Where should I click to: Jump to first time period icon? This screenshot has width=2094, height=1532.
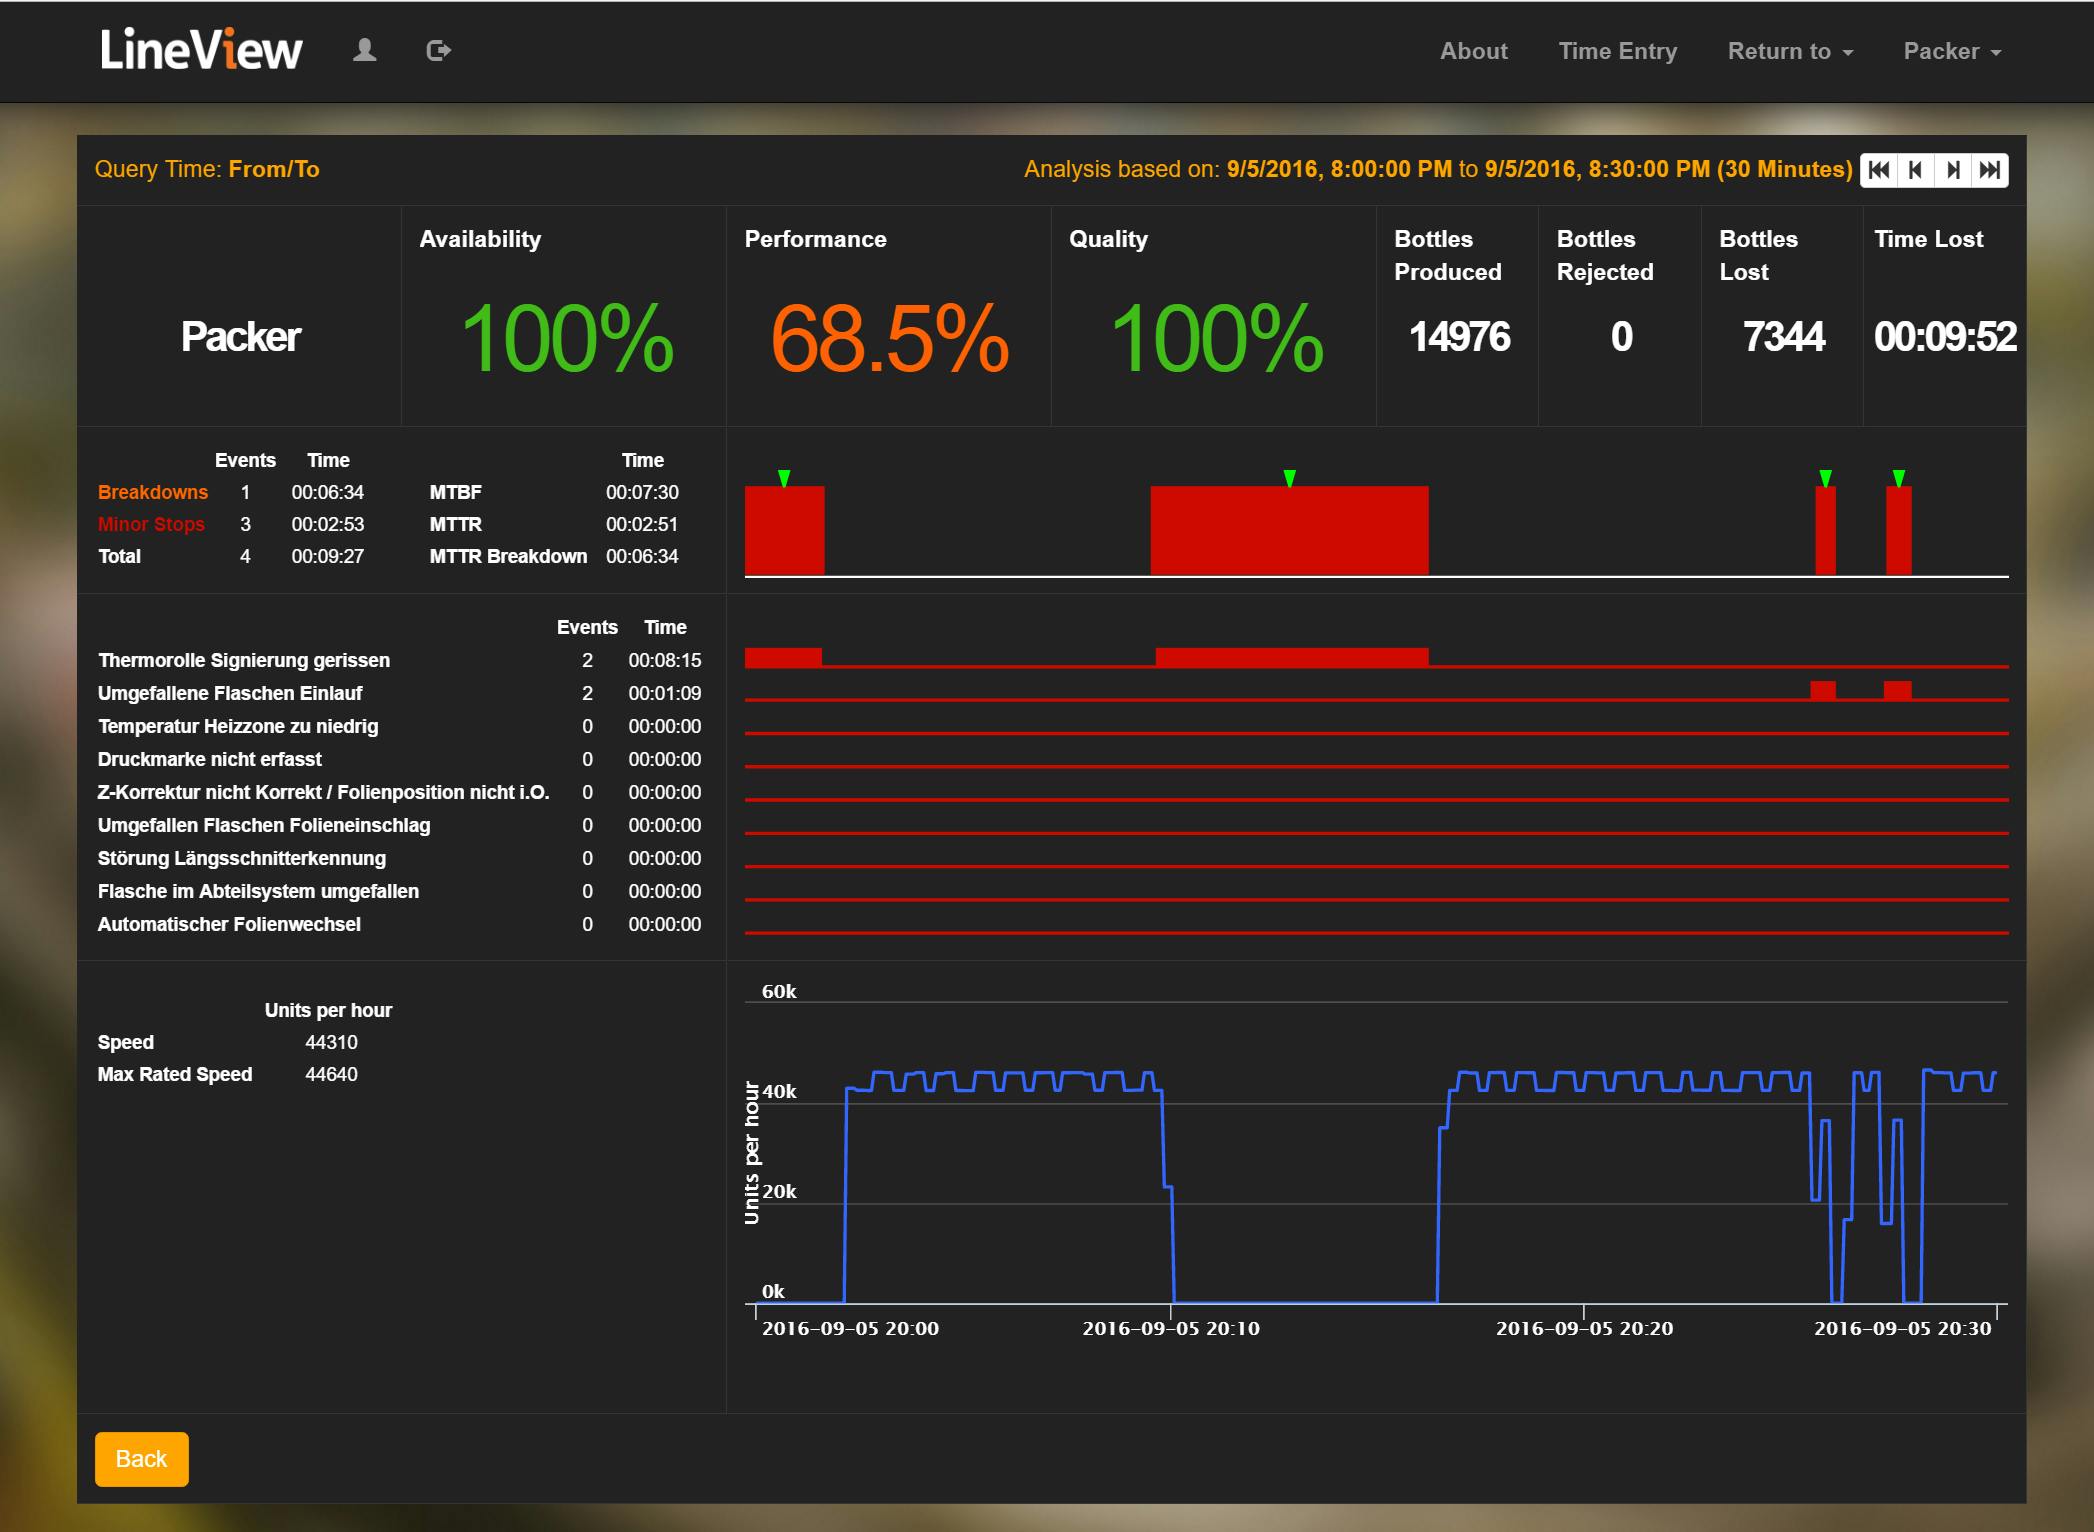pyautogui.click(x=1879, y=170)
